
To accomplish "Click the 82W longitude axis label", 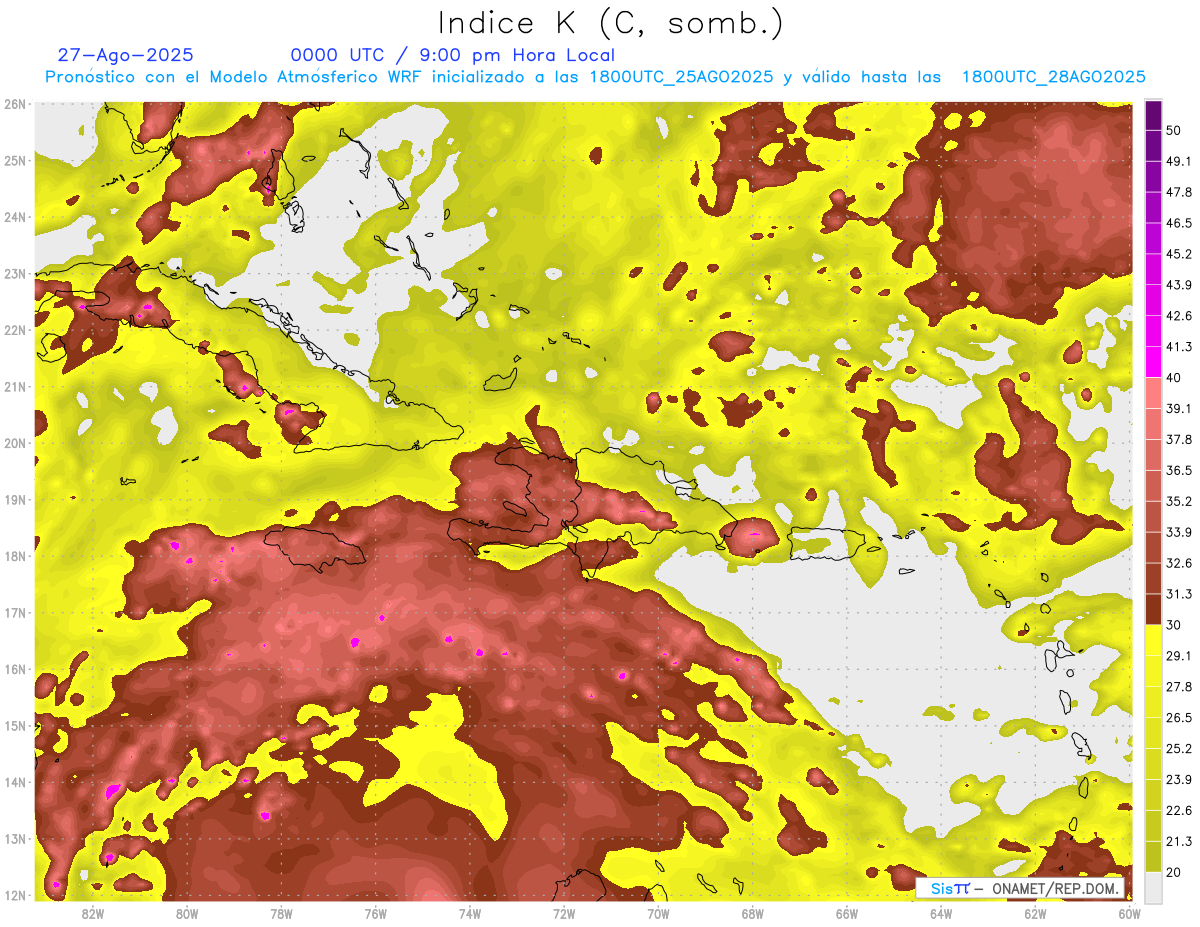I will pyautogui.click(x=93, y=913).
